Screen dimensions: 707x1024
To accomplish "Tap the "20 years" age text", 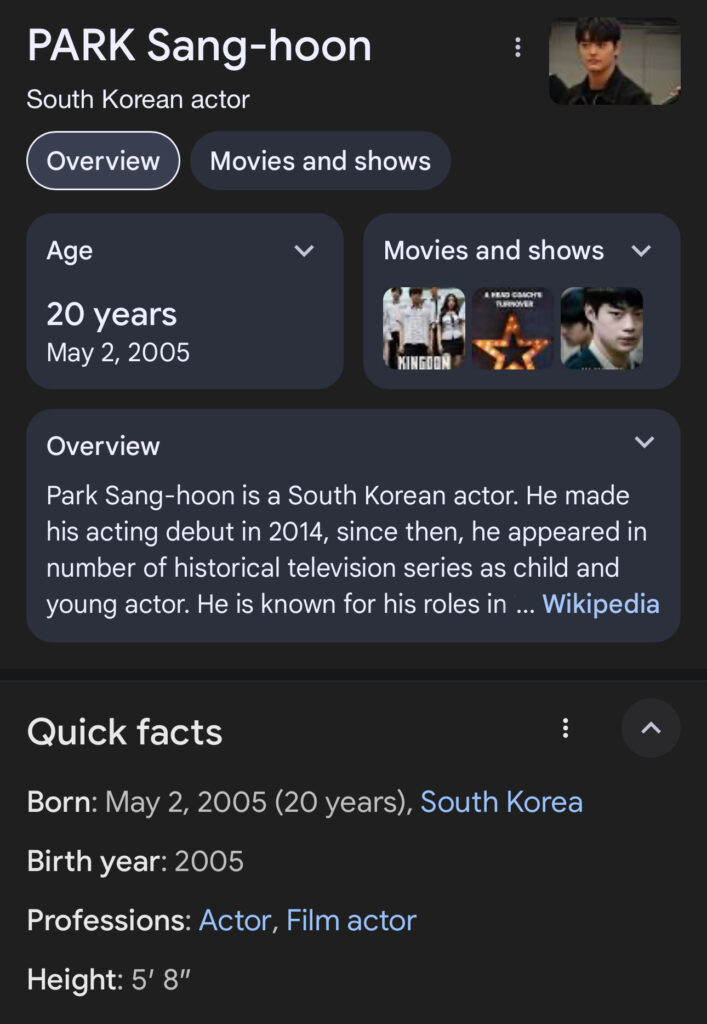I will point(111,314).
